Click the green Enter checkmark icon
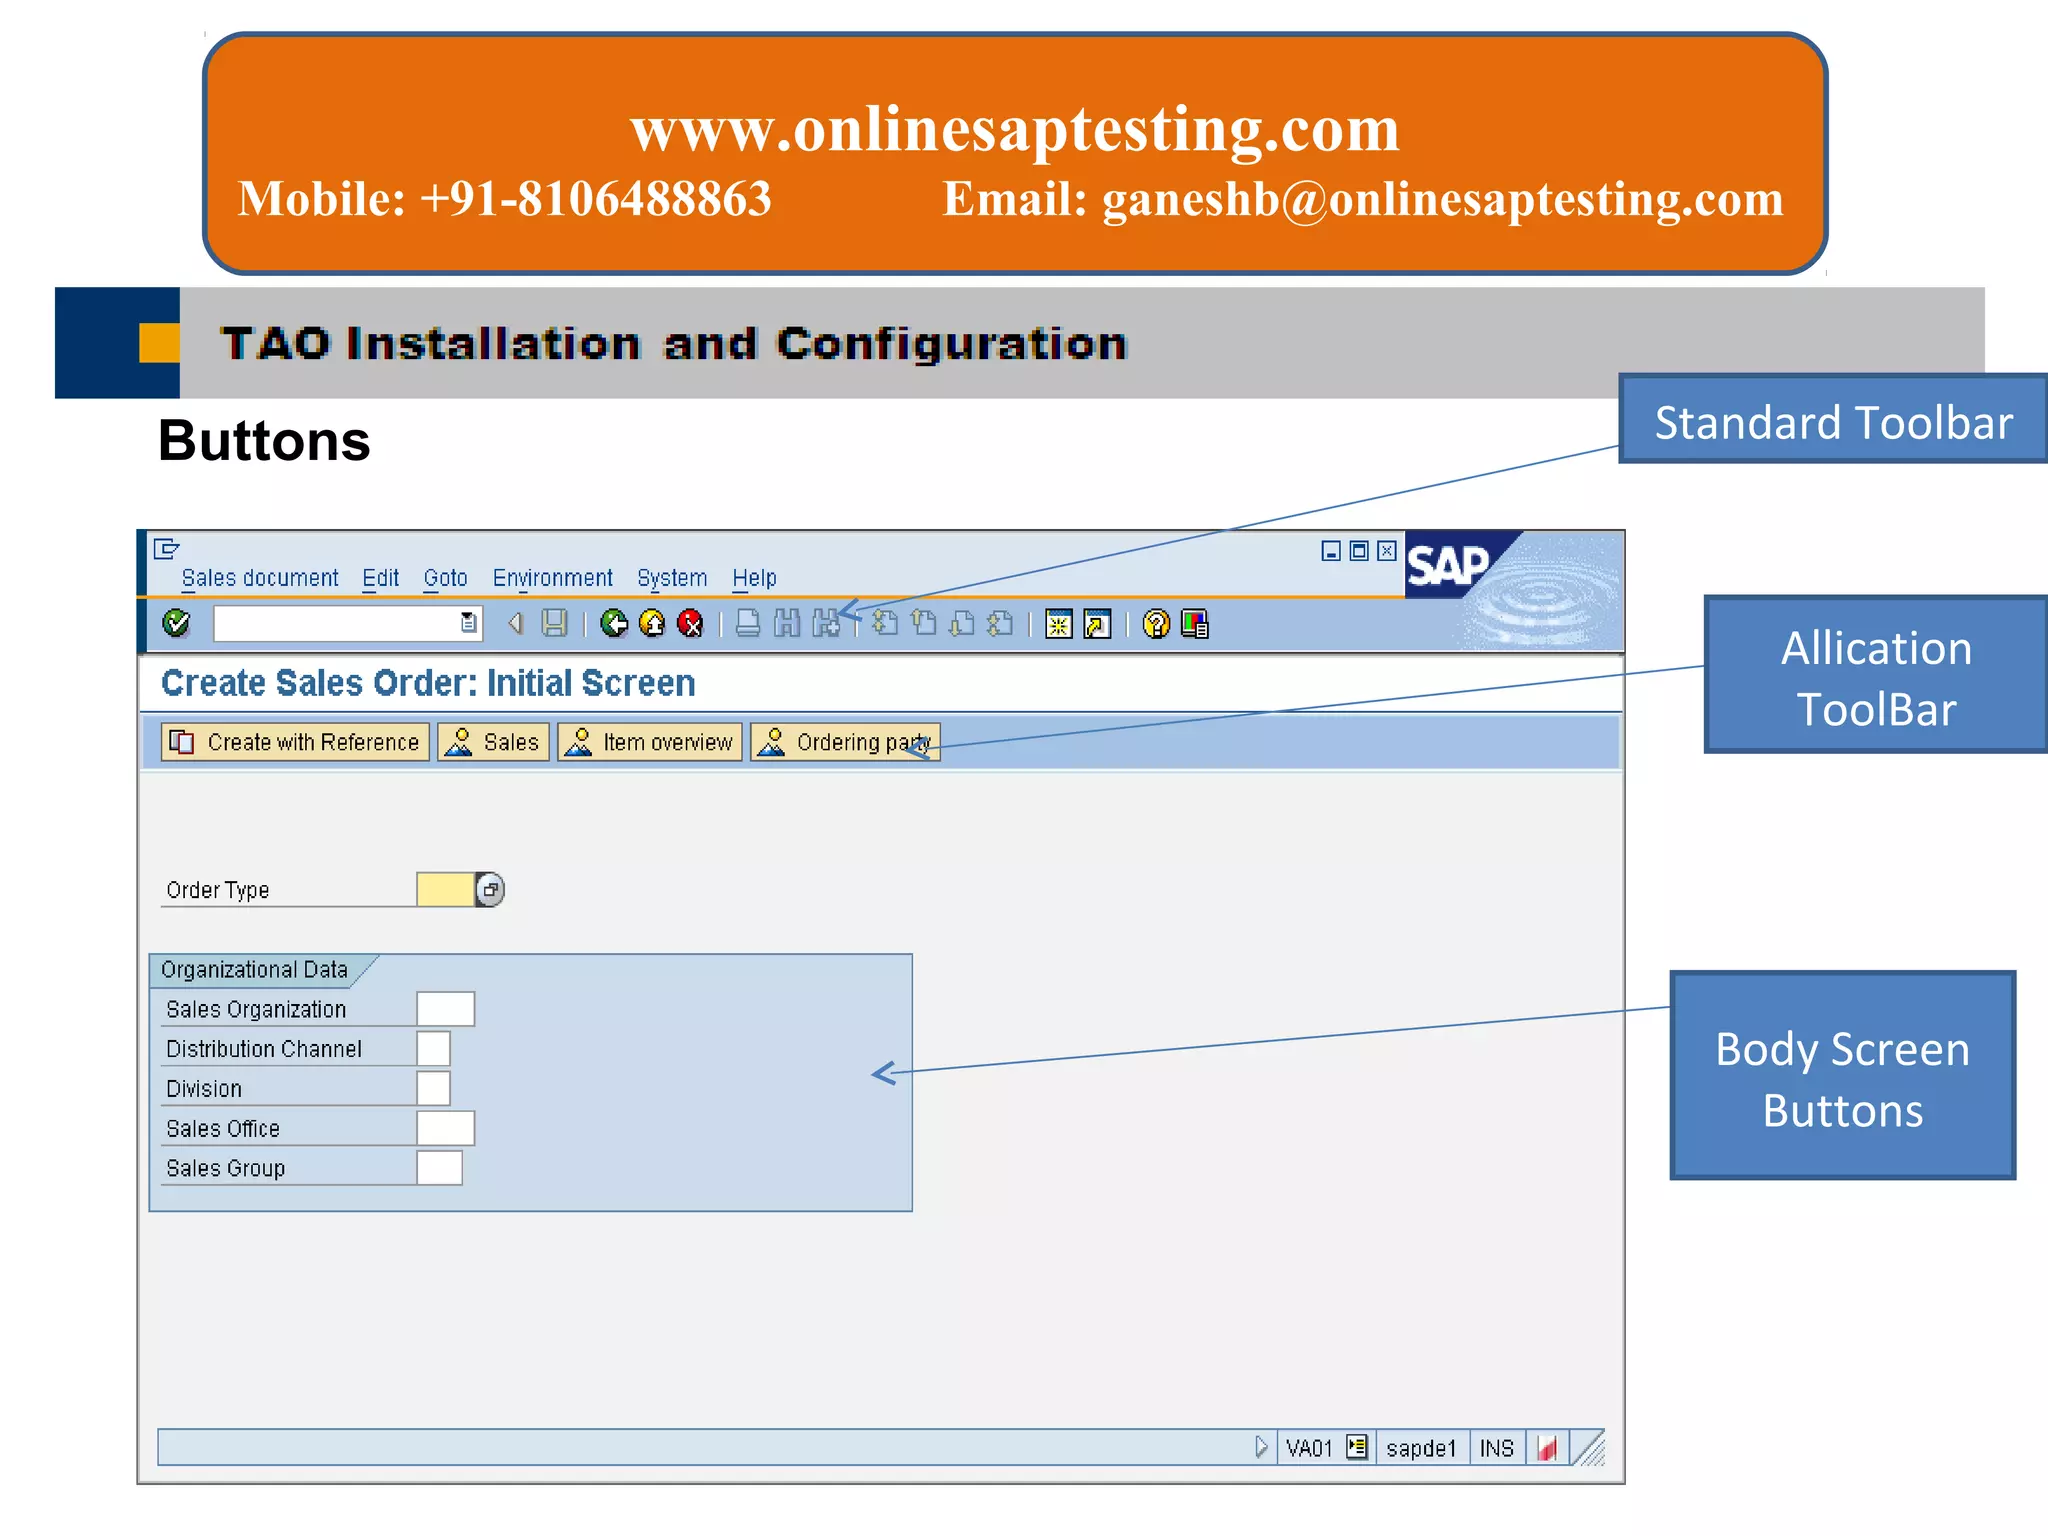The width and height of the screenshot is (2048, 1536). coord(176,623)
